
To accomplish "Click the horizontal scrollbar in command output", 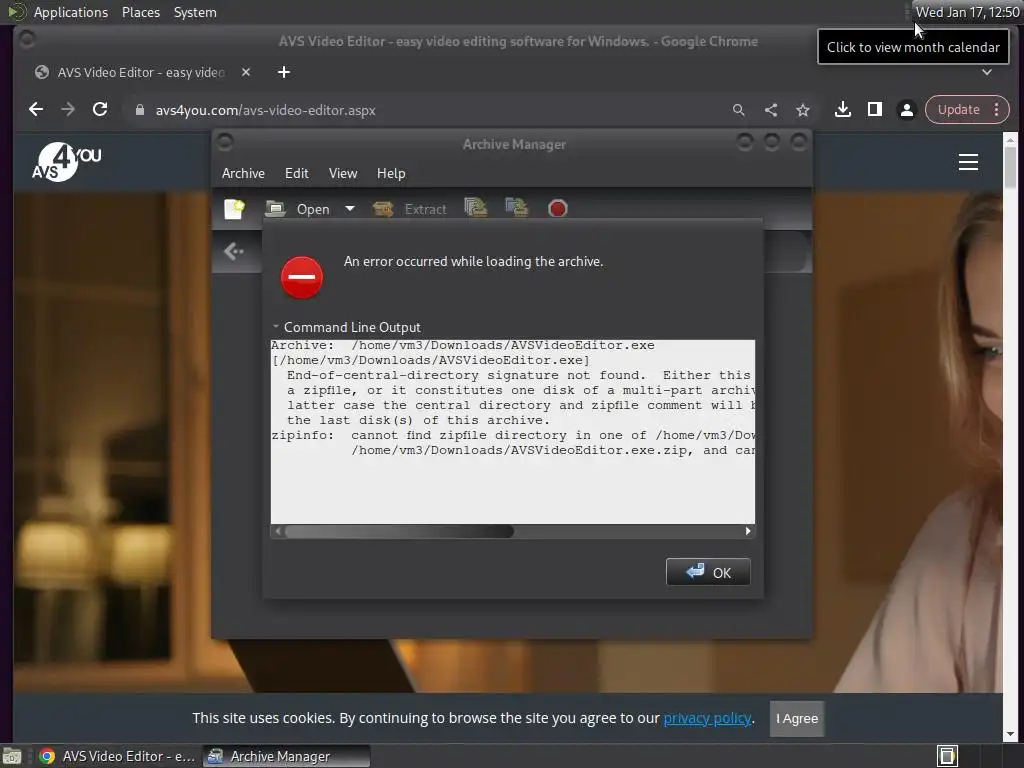I will tap(399, 532).
